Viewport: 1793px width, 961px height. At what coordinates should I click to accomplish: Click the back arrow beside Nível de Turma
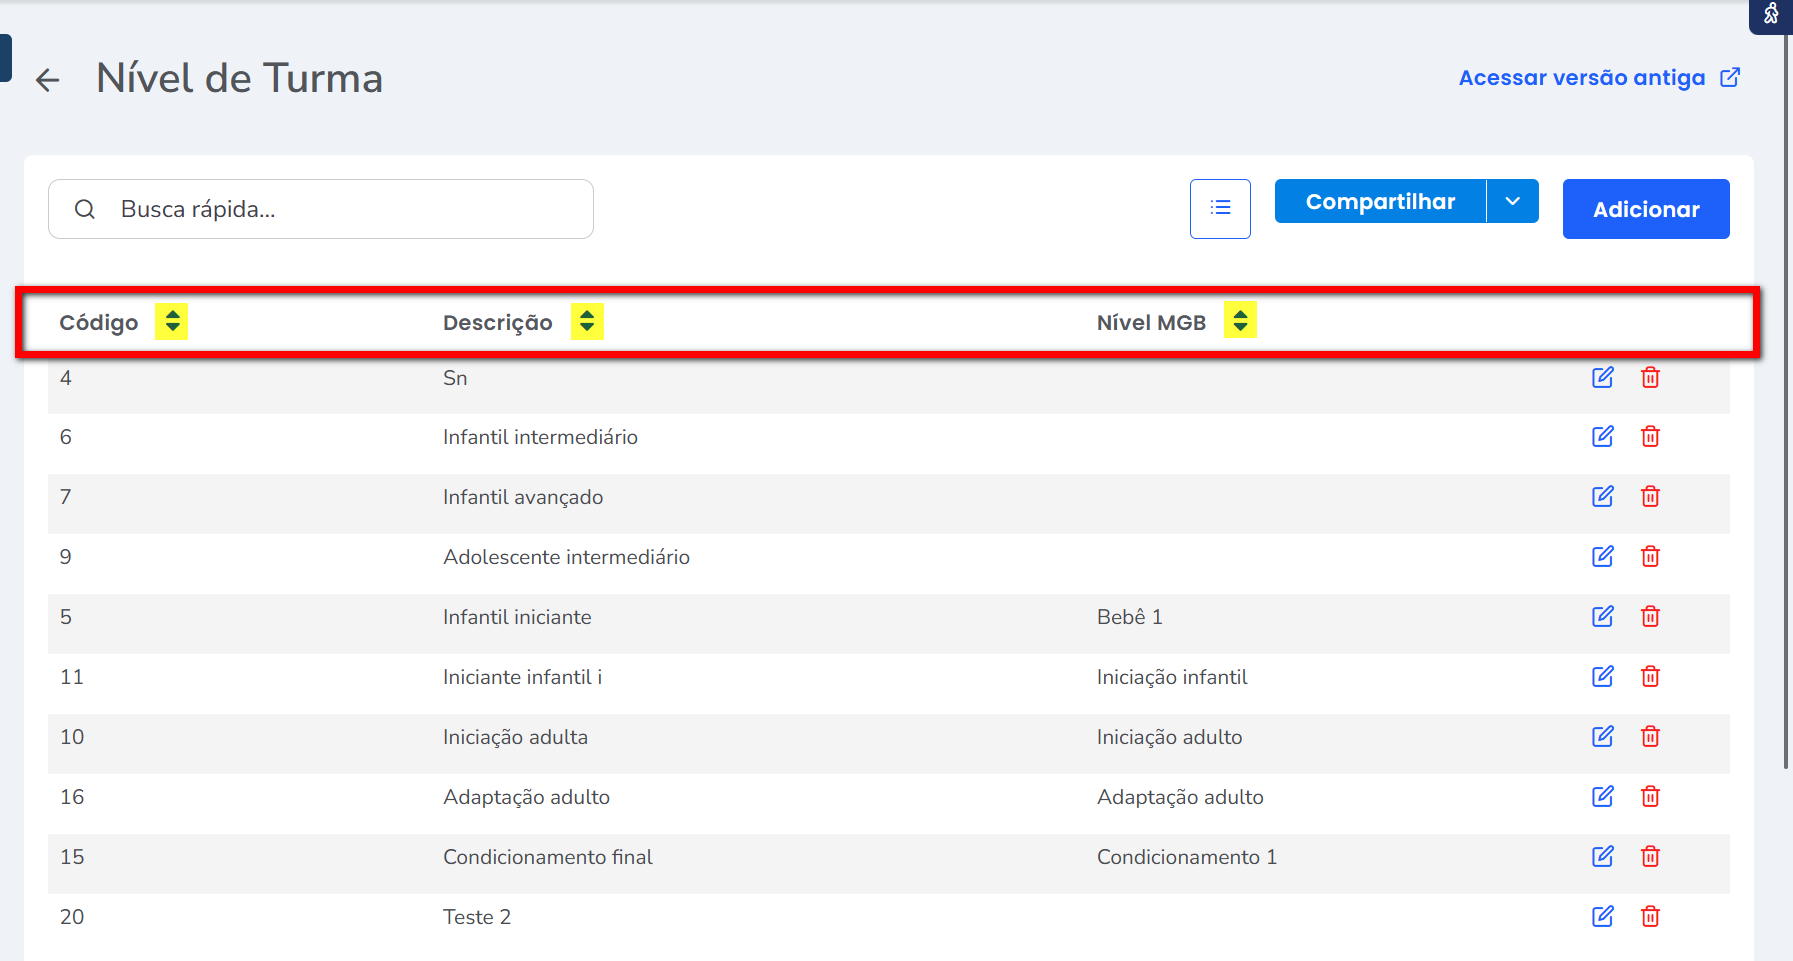[x=47, y=80]
